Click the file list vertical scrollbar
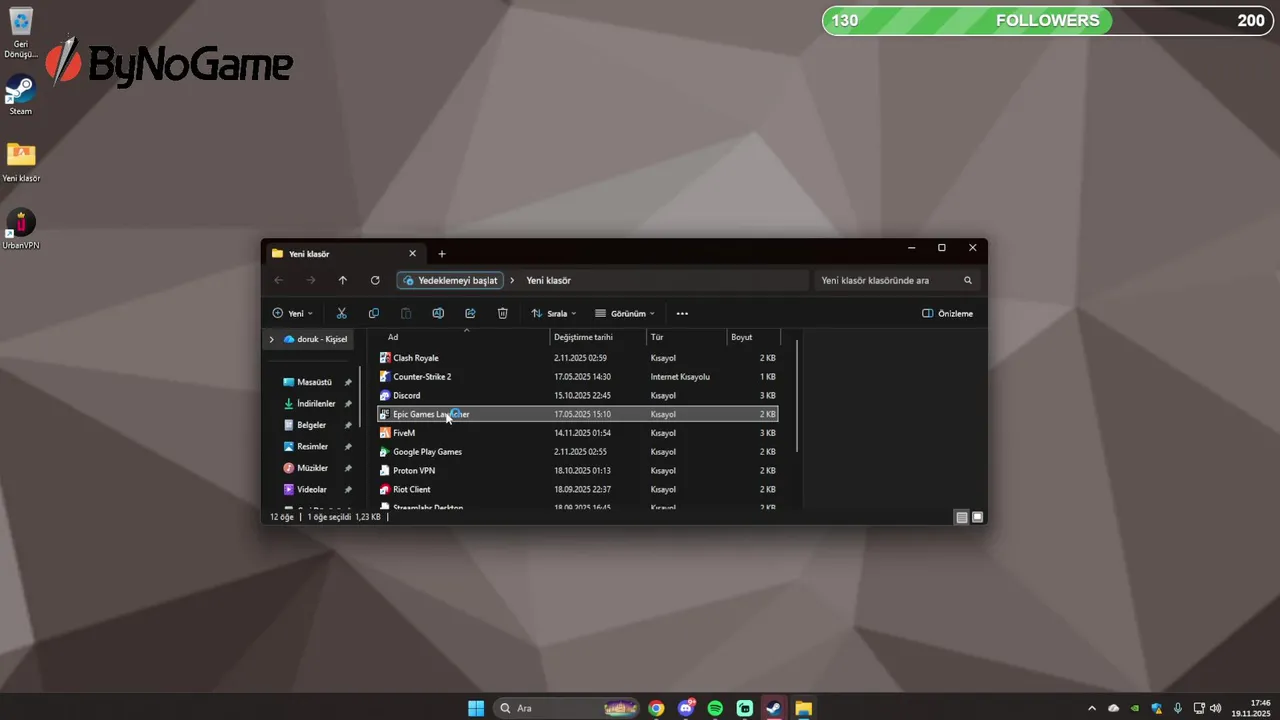1280x720 pixels. pyautogui.click(x=797, y=396)
